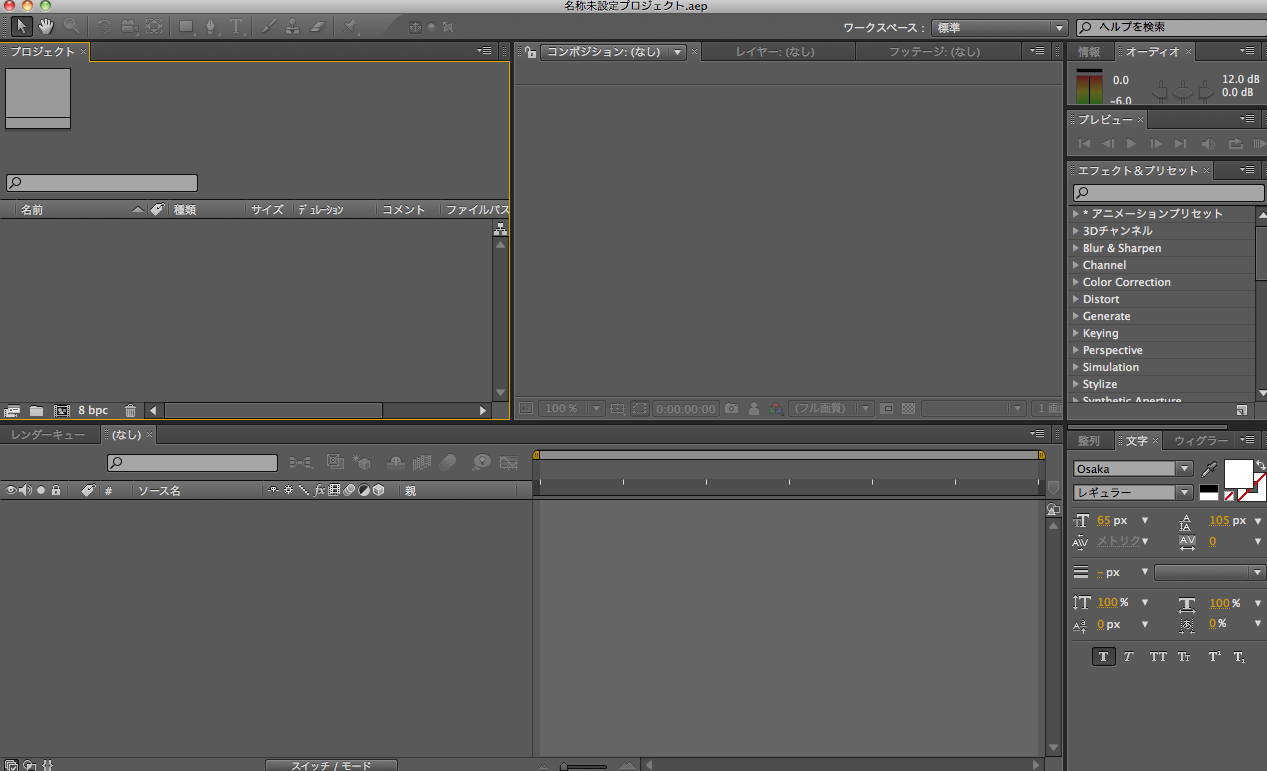Select the Rectangle shape tool

pyautogui.click(x=186, y=26)
